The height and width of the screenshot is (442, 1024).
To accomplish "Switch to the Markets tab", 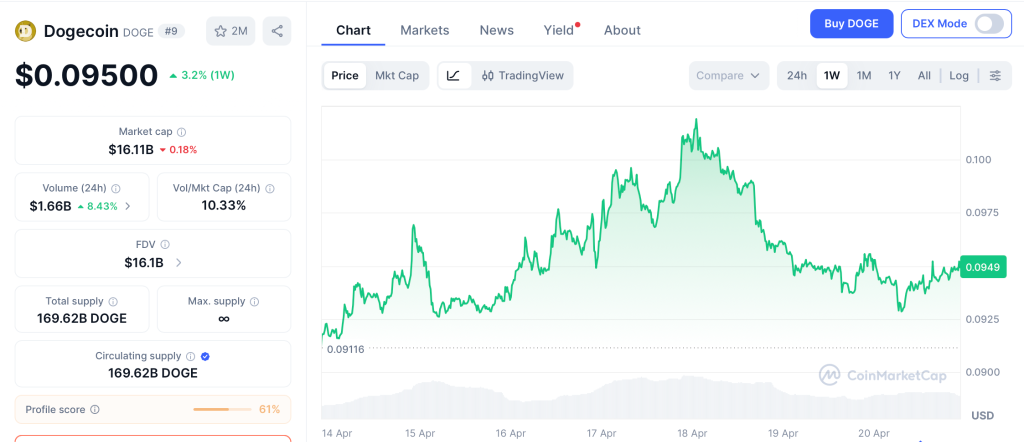I will pyautogui.click(x=425, y=30).
